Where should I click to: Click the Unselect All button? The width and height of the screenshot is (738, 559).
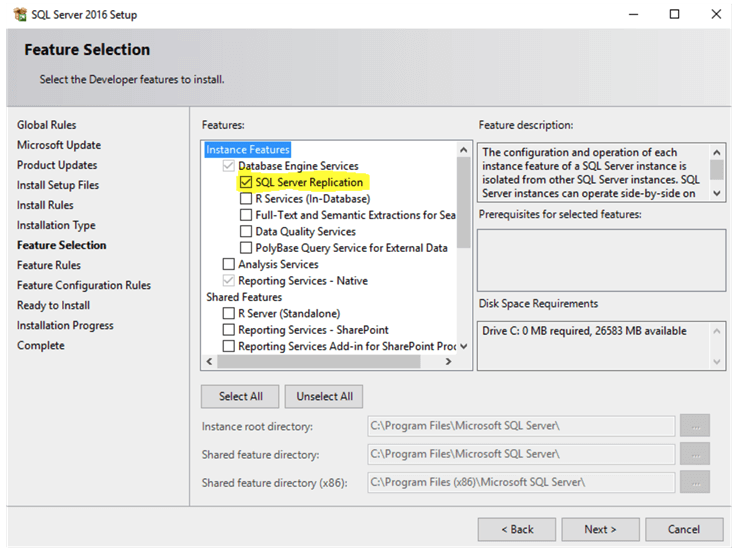coord(324,396)
